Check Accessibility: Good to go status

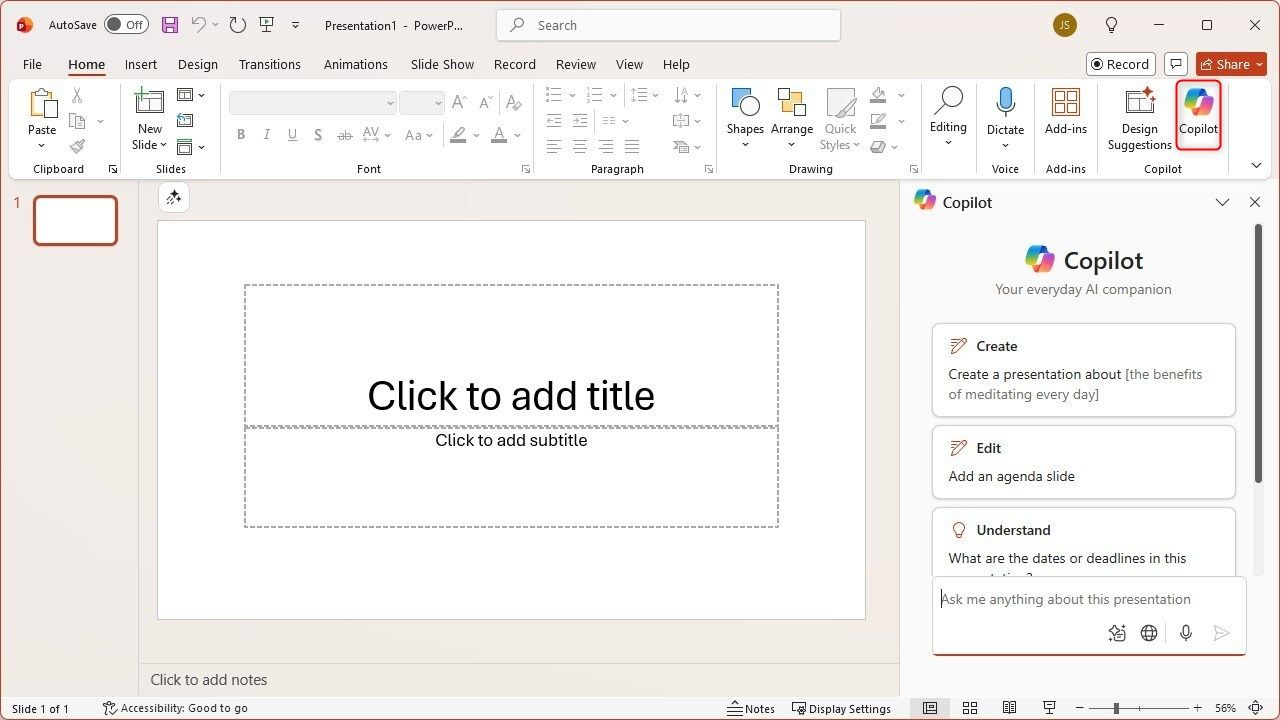[175, 708]
